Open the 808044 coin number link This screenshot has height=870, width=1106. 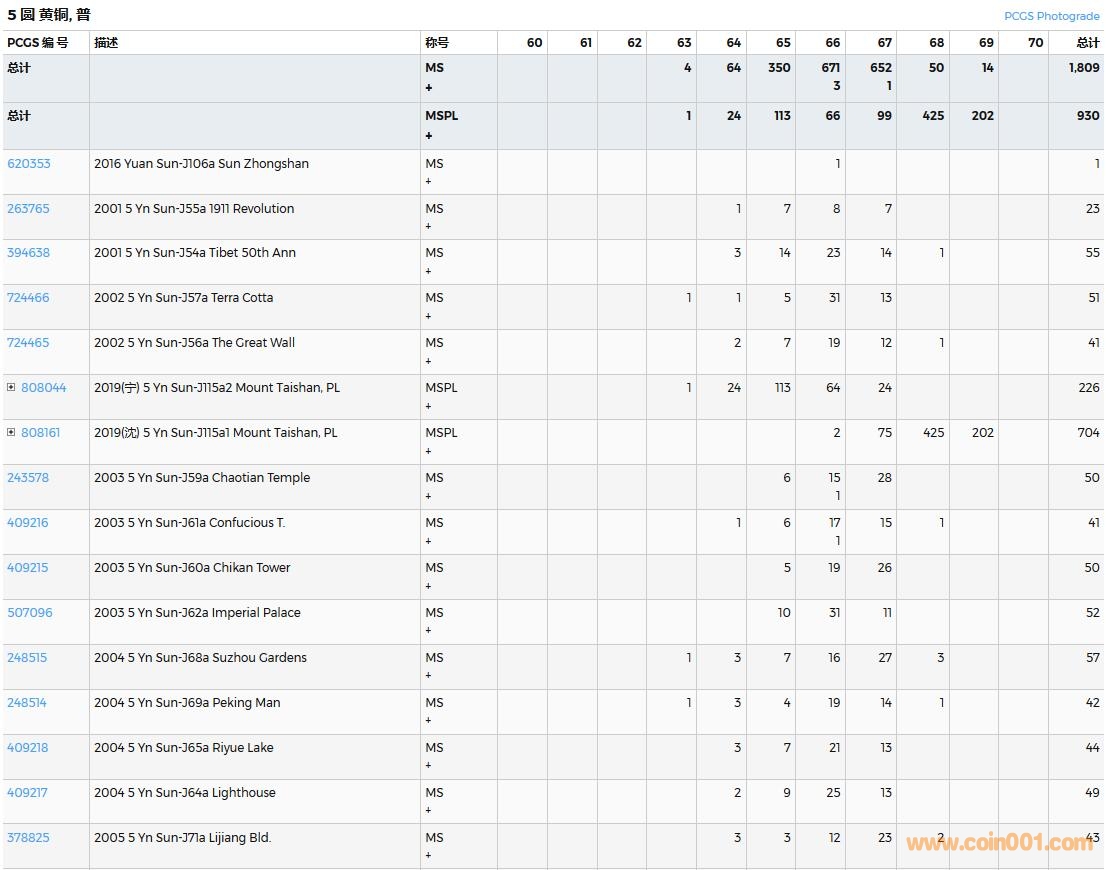coord(43,388)
